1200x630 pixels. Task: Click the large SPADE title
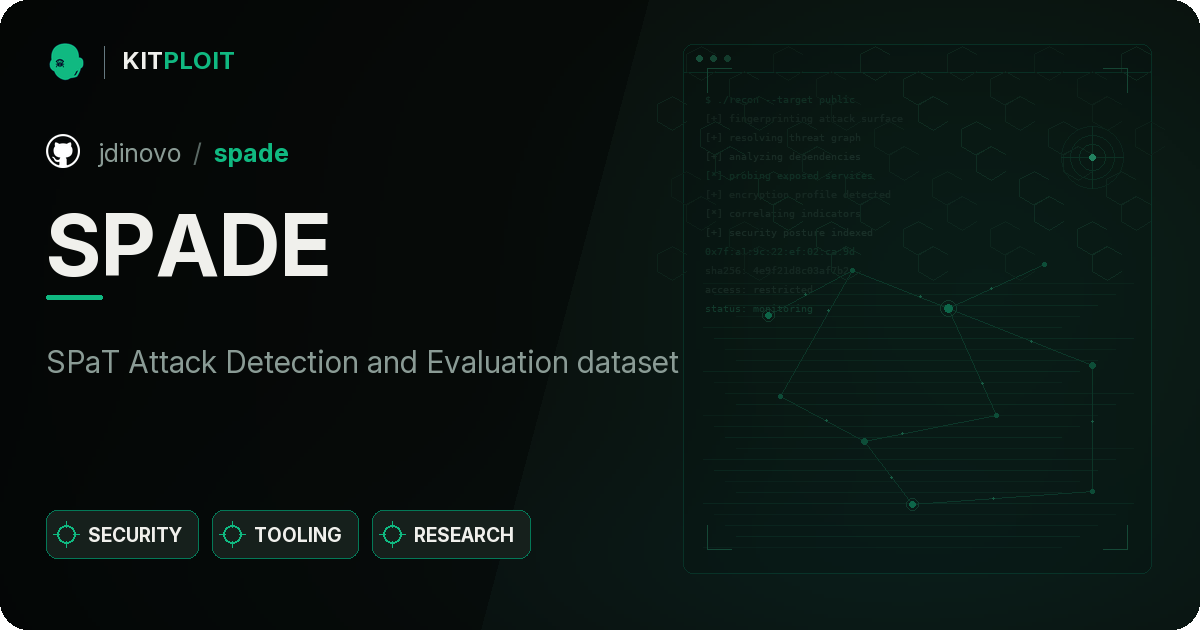coord(188,245)
